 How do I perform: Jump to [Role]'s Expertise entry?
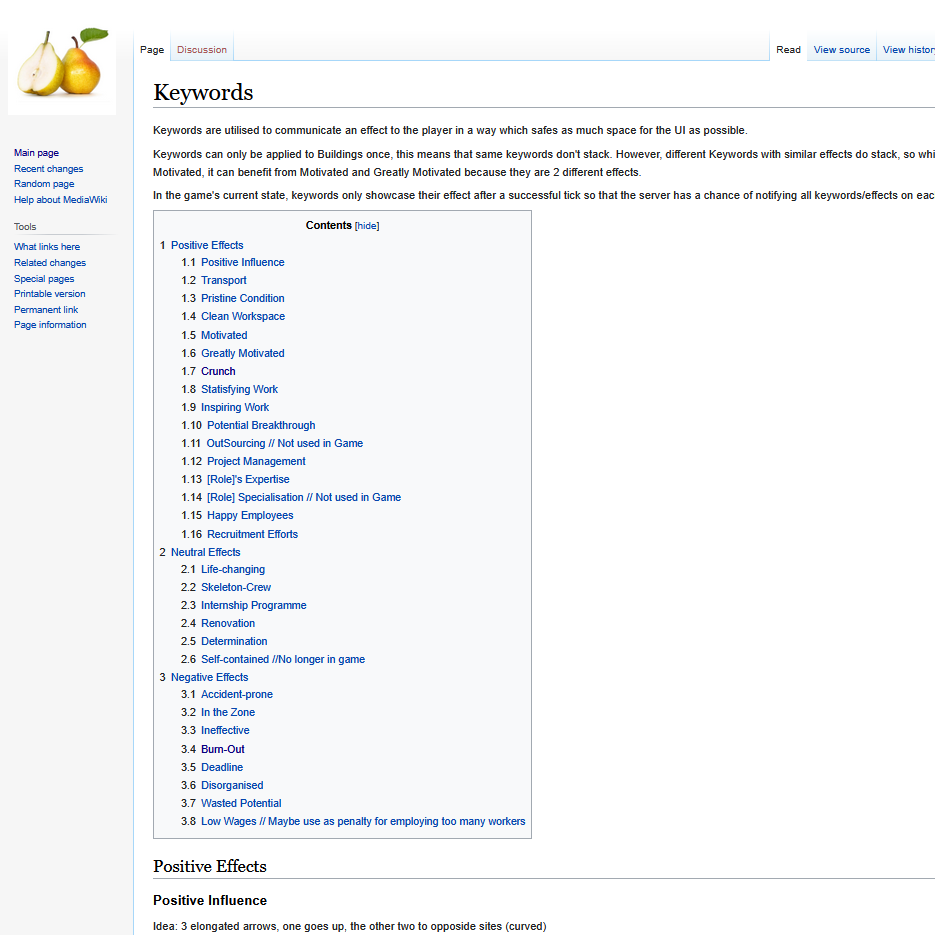248,479
